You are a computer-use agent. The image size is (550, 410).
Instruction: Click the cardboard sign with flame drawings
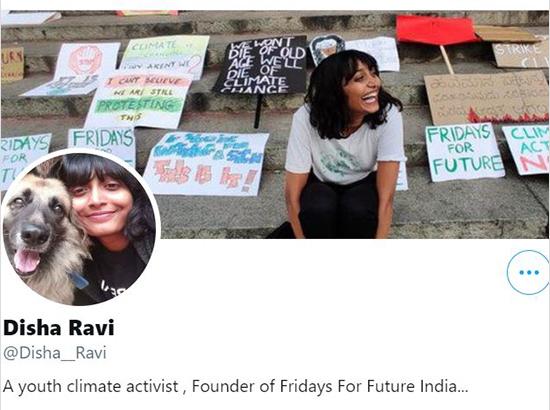tap(486, 98)
